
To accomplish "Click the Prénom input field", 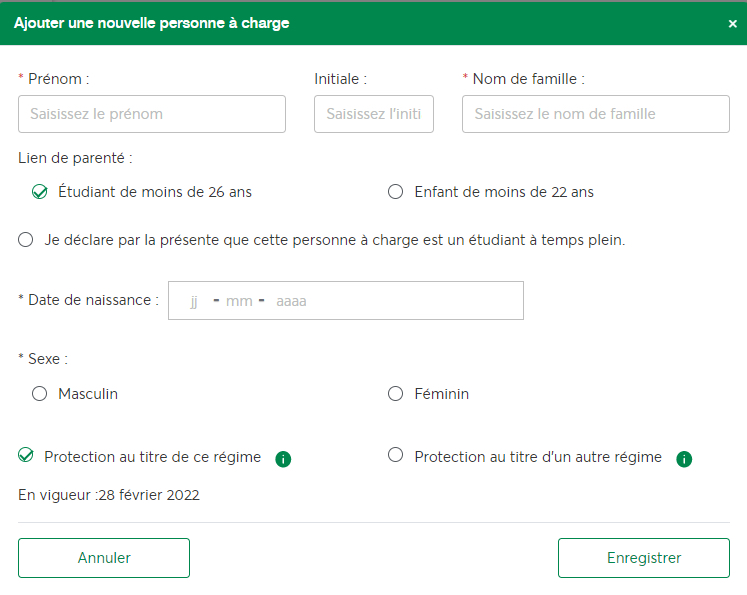I will [152, 114].
